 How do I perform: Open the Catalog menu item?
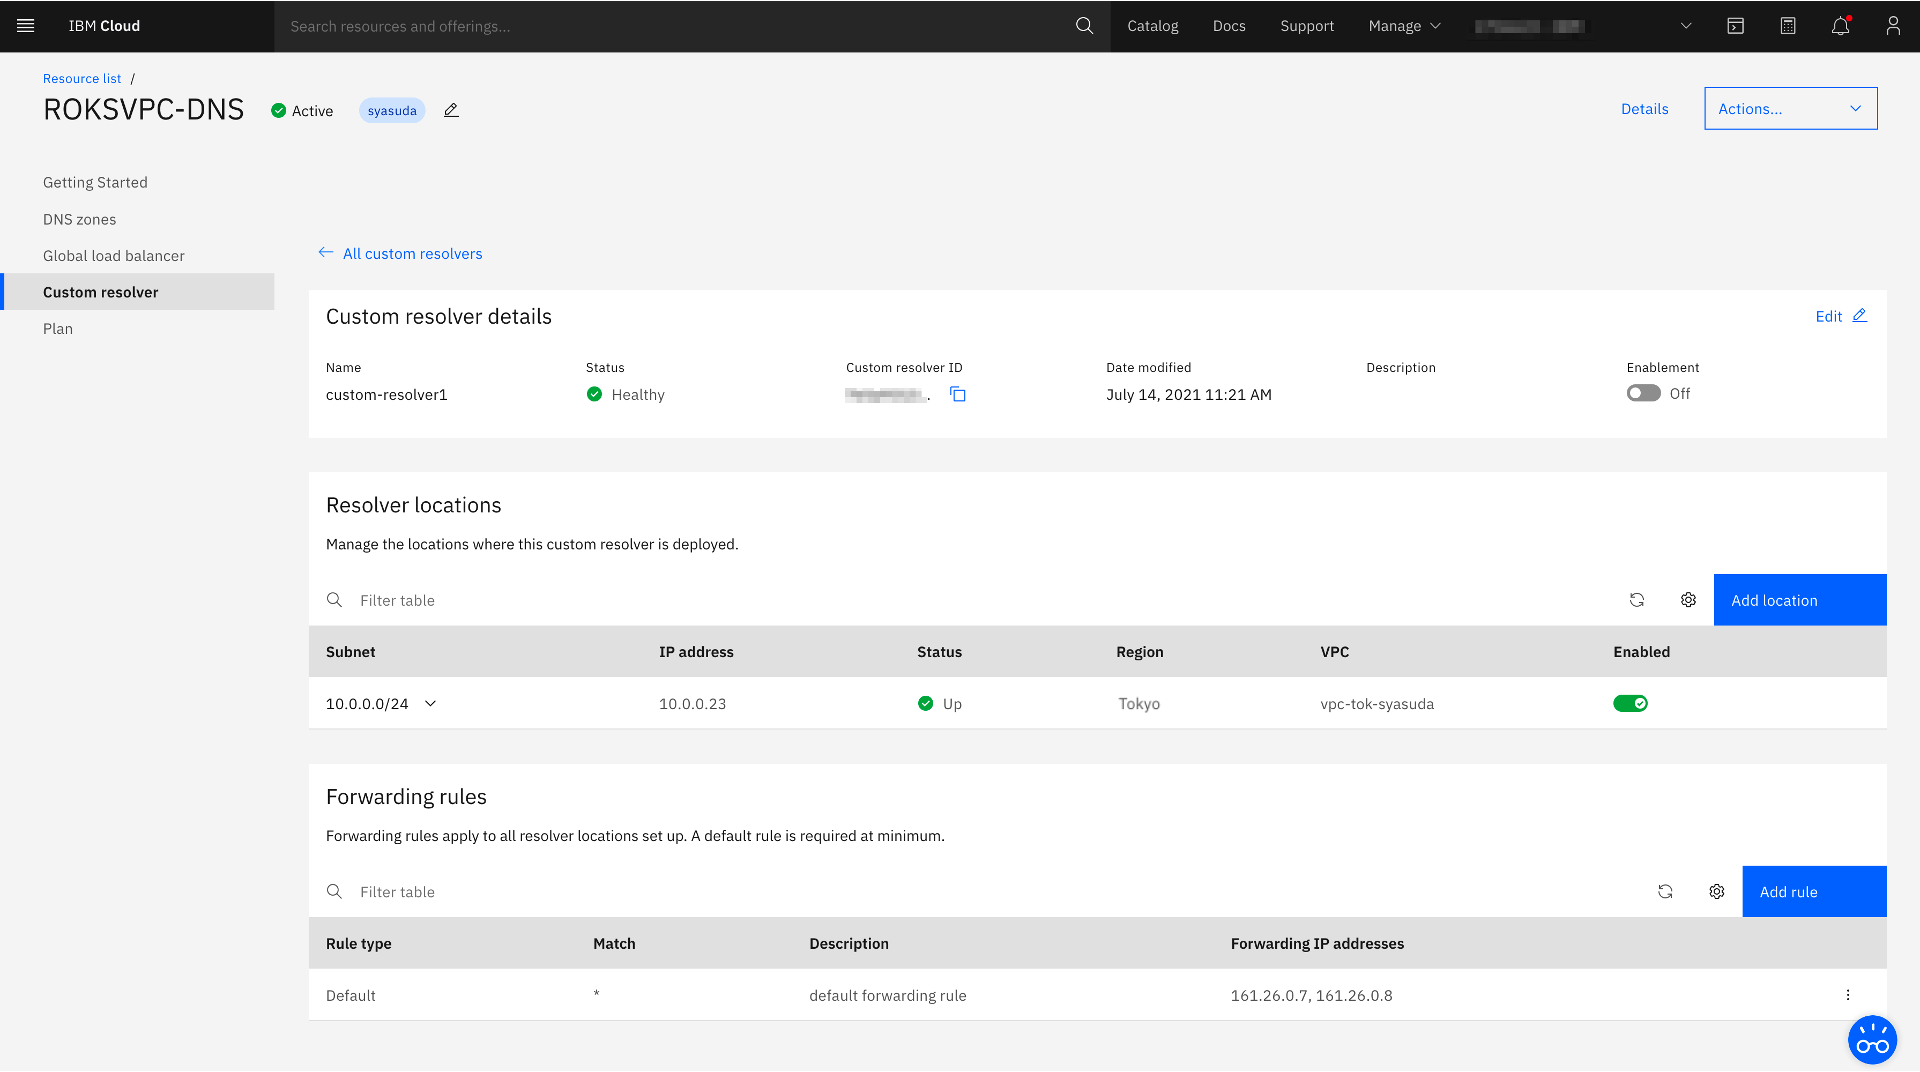1152,26
